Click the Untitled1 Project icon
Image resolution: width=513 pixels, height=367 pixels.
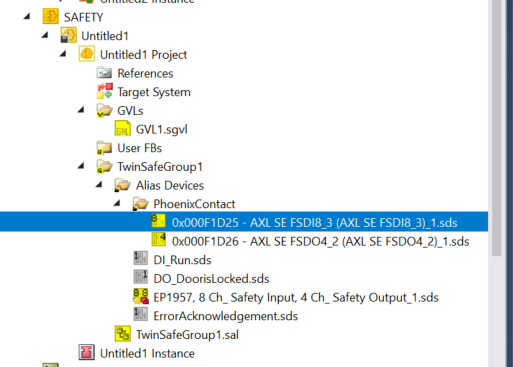pyautogui.click(x=87, y=54)
